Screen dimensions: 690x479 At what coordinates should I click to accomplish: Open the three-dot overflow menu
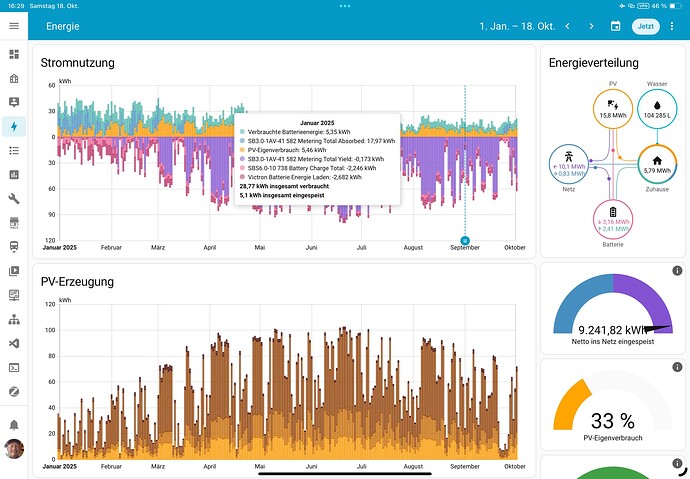coord(672,26)
